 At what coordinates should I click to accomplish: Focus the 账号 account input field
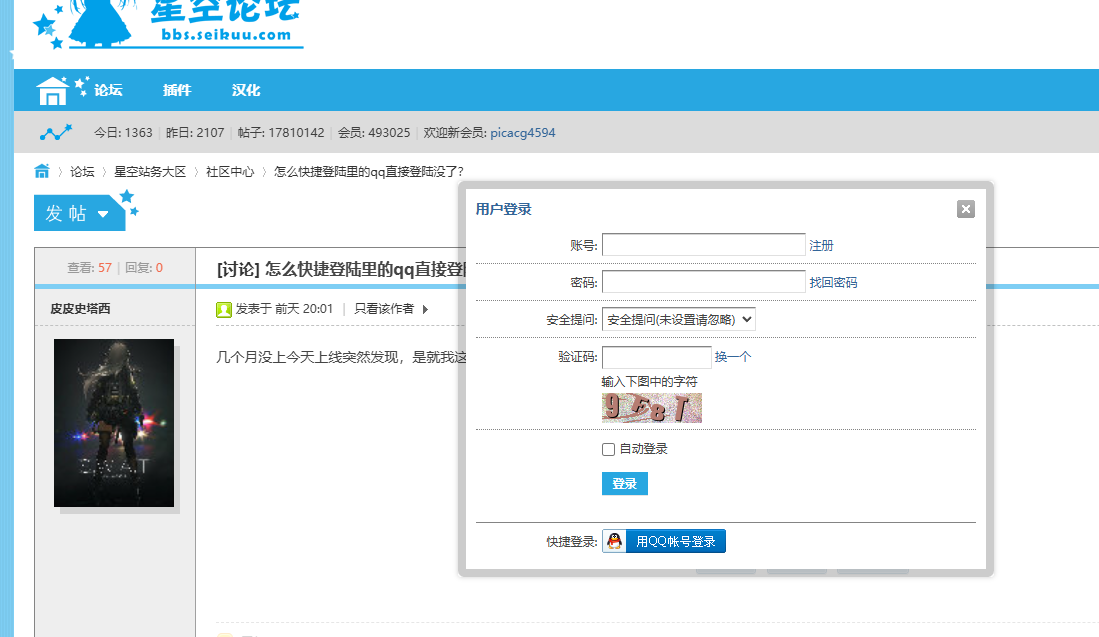703,245
